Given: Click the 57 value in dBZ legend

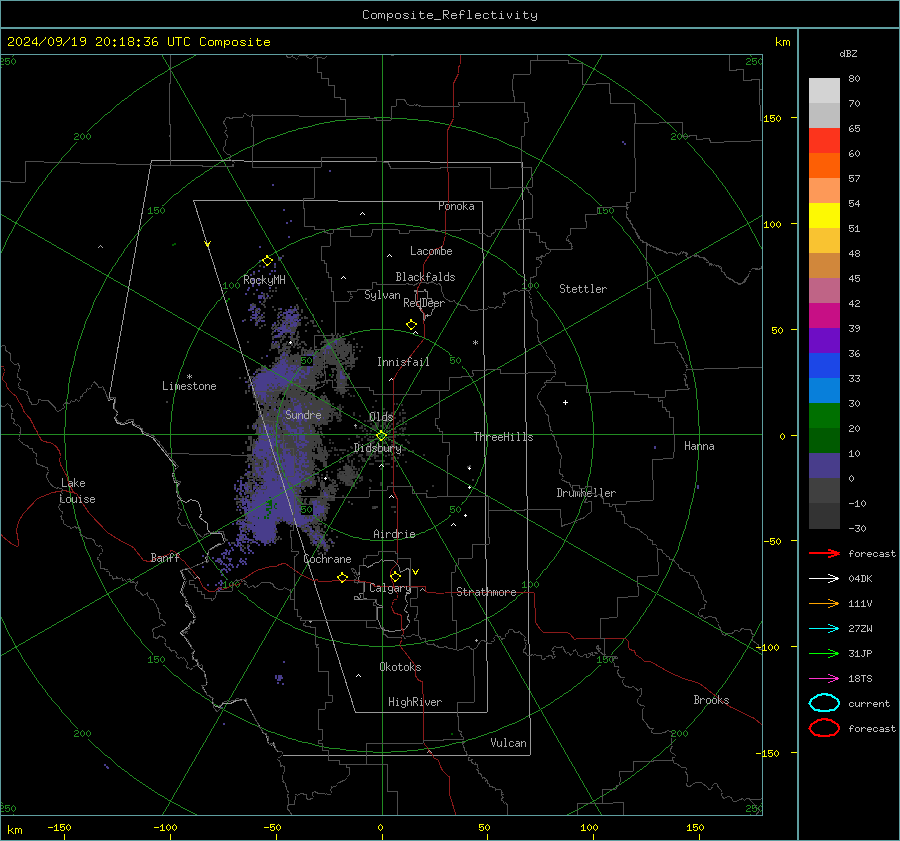Looking at the screenshot, I should click(854, 179).
